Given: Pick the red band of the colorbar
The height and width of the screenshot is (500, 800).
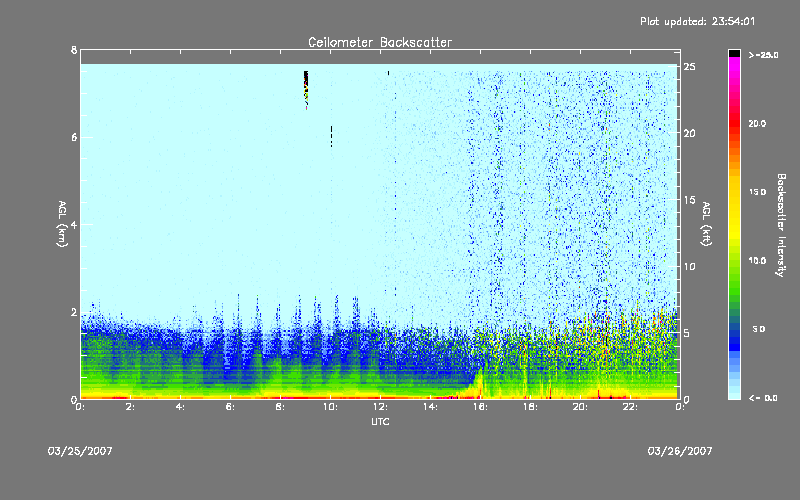Looking at the screenshot, I should coord(734,125).
